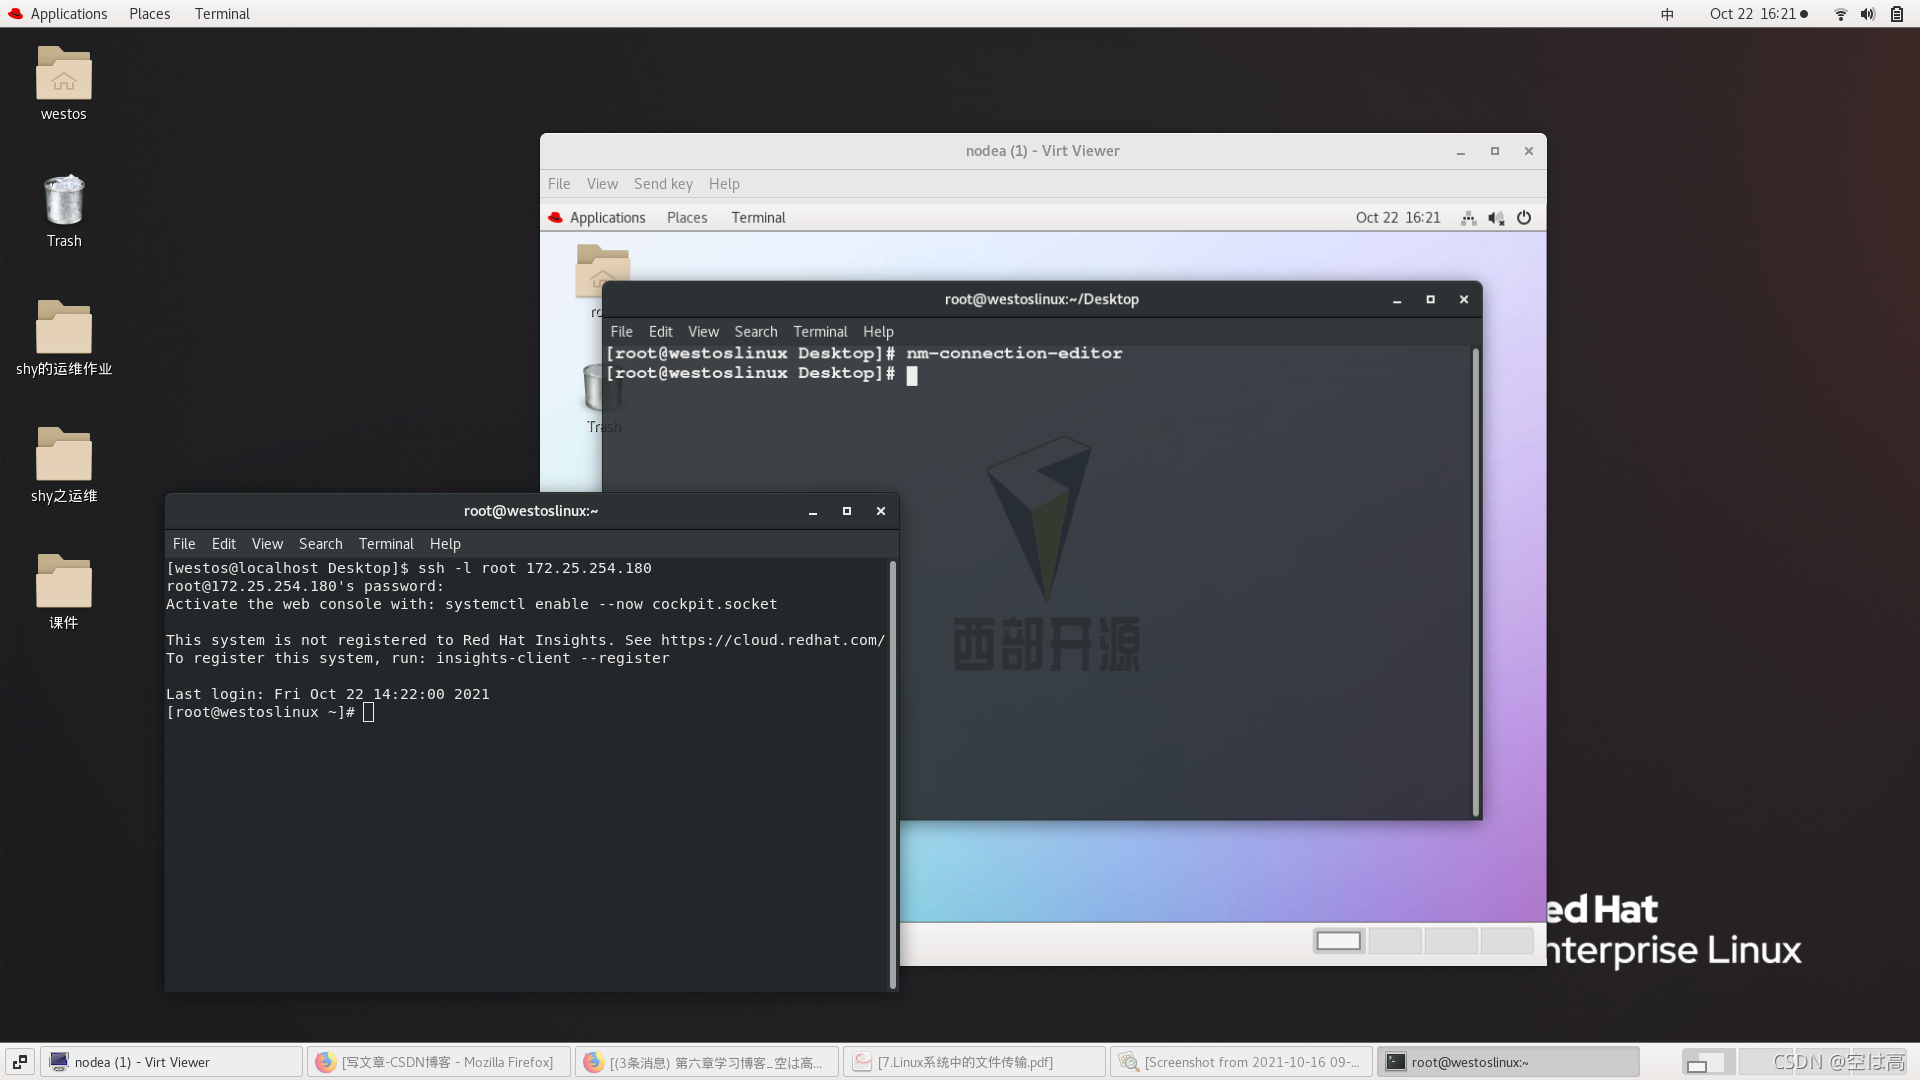
Task: Select second workspace in guest workspace switcher
Action: click(x=1394, y=941)
